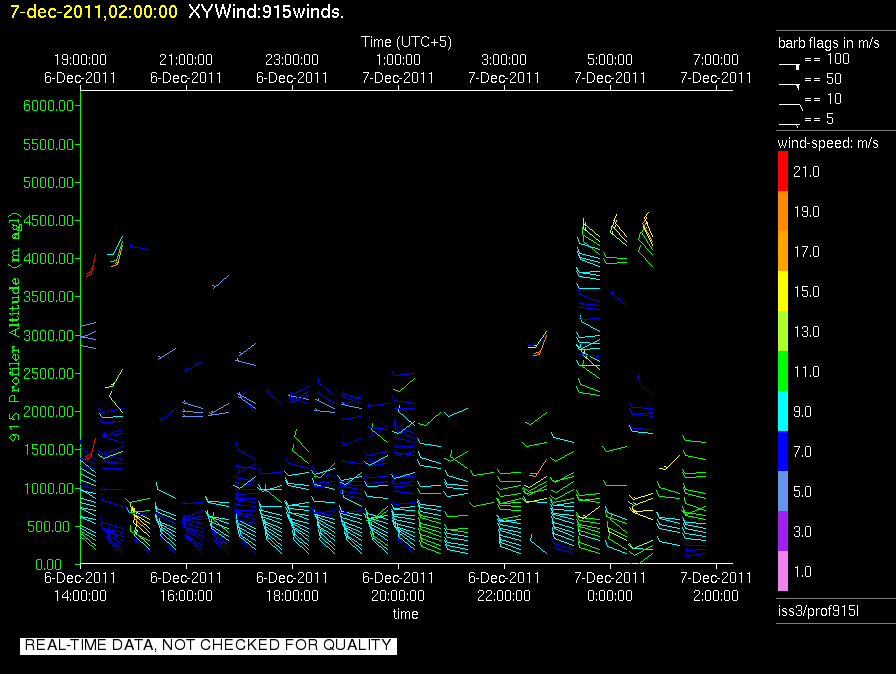Click the '6-Dec-2011 22:00:00' bottom axis tick
Screen dimensions: 896x674
coord(504,587)
